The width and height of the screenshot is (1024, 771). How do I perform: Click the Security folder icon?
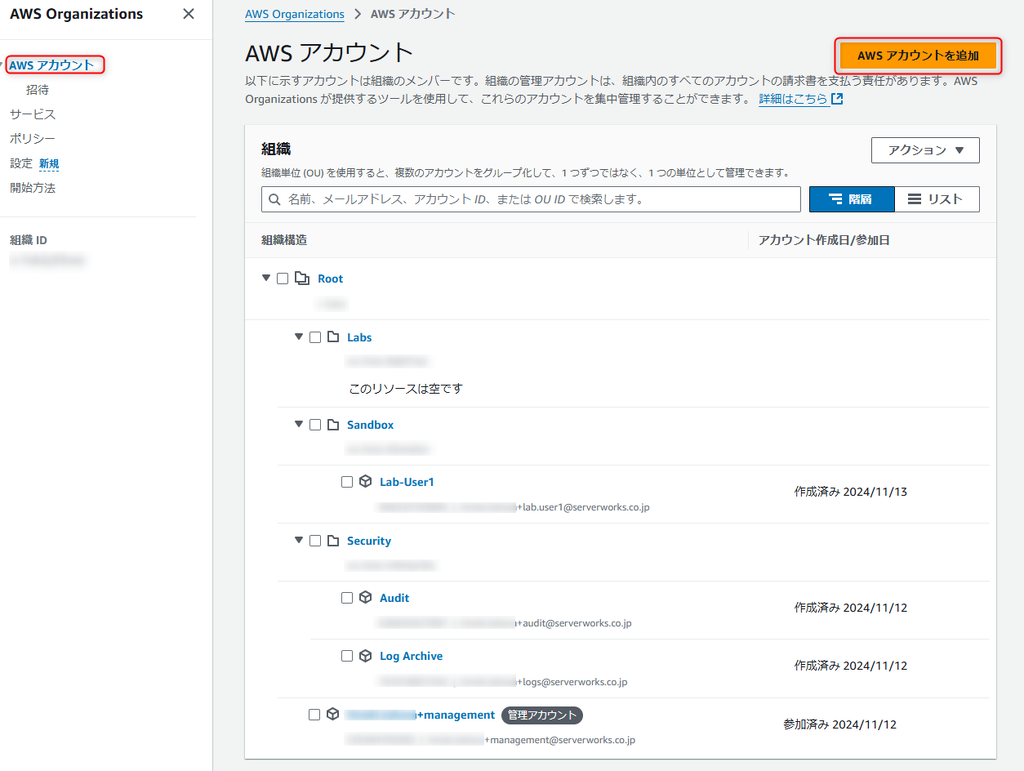tap(333, 541)
